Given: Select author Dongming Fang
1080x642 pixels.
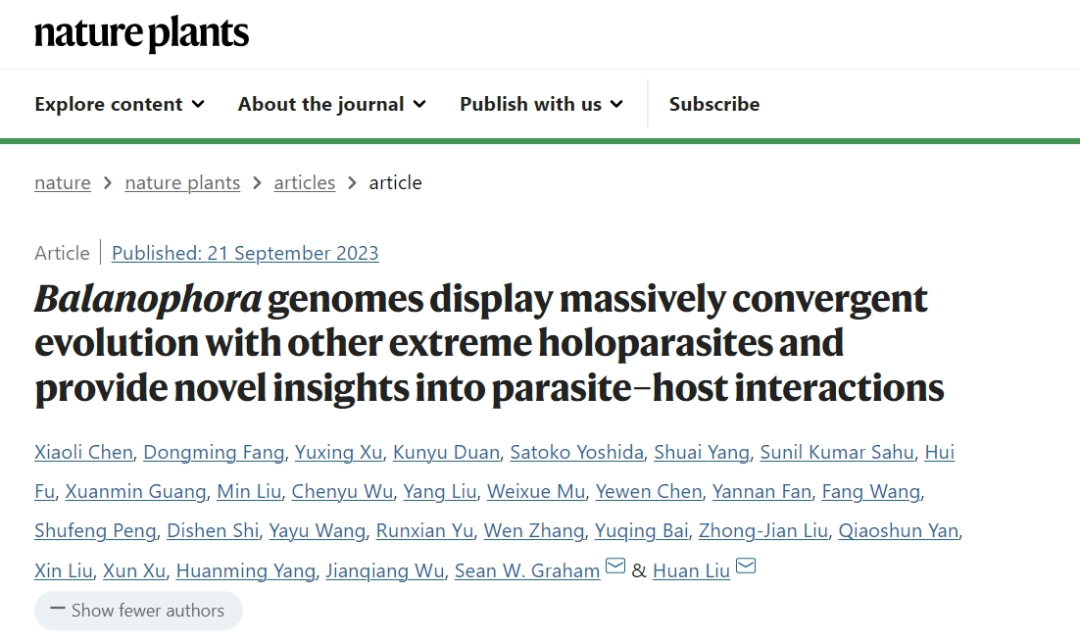Looking at the screenshot, I should 214,452.
